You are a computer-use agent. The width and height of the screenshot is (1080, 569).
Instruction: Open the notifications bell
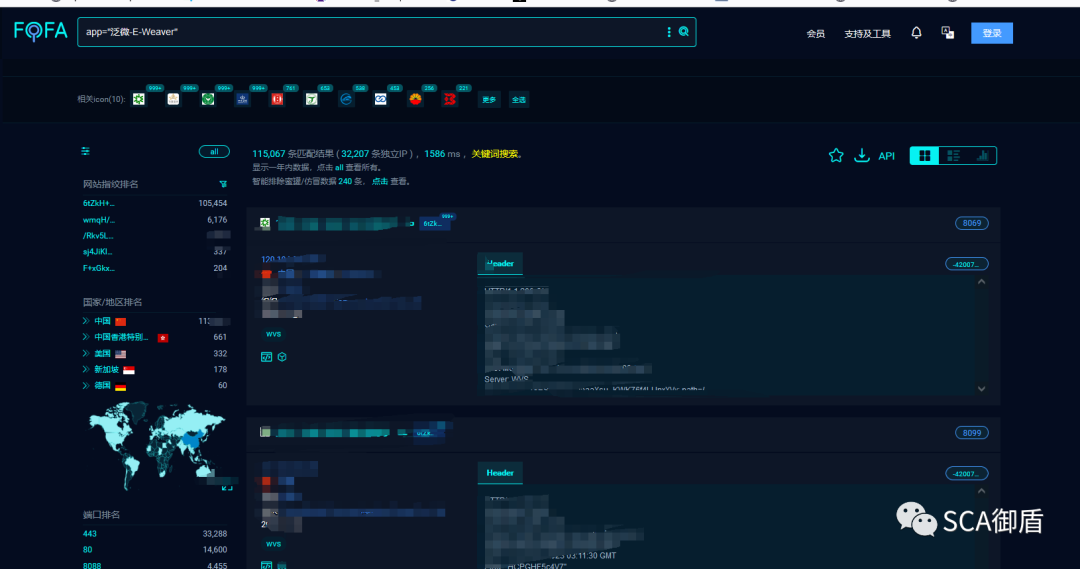916,32
